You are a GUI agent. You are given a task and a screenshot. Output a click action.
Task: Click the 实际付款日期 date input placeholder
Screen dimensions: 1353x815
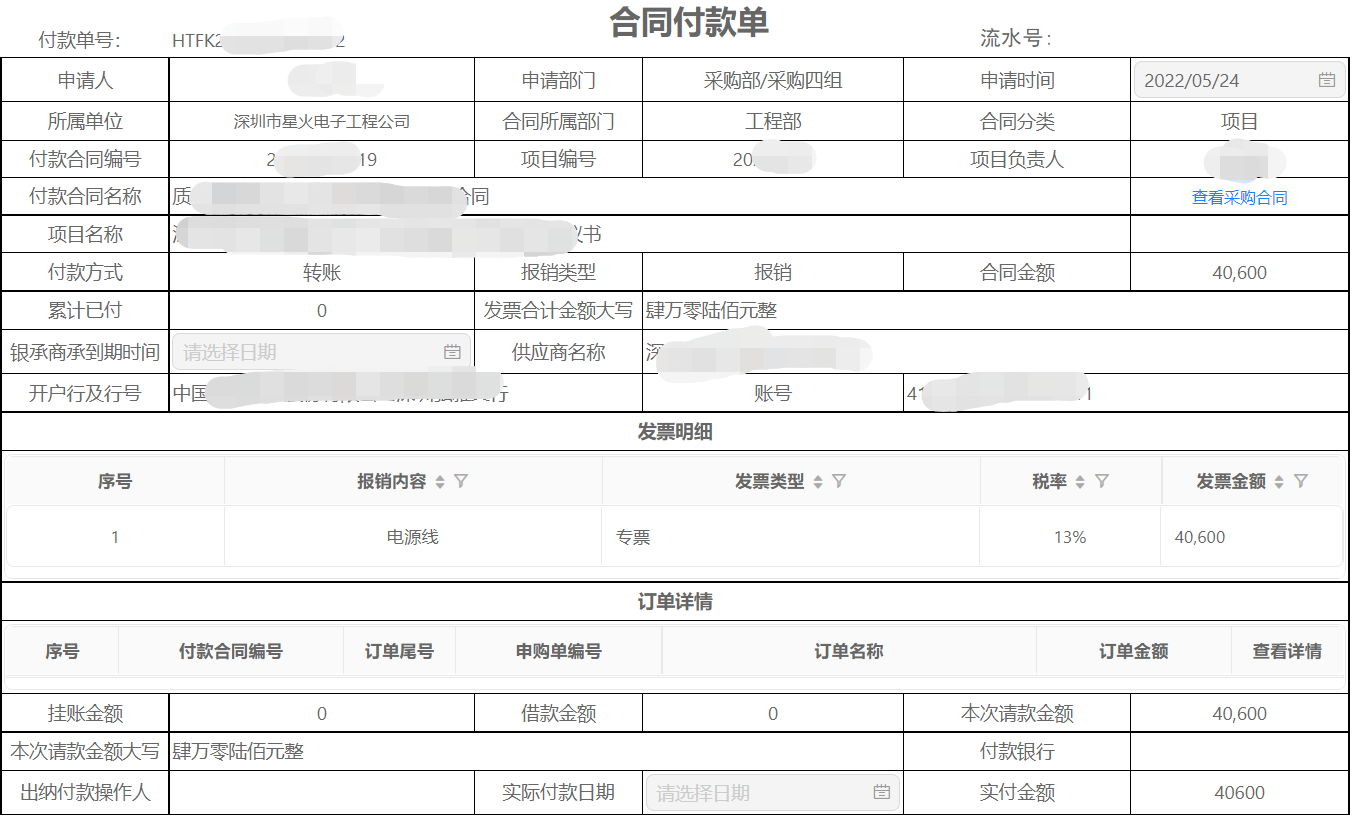coord(773,793)
